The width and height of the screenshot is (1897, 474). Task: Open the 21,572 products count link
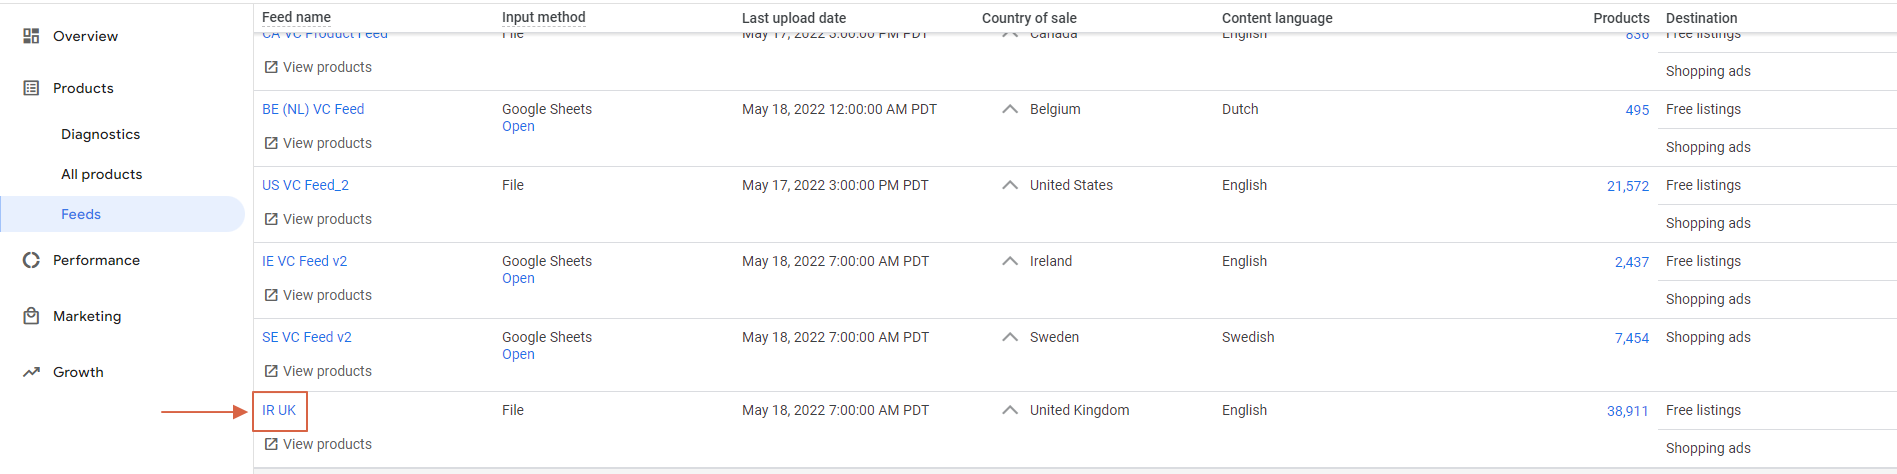1628,186
